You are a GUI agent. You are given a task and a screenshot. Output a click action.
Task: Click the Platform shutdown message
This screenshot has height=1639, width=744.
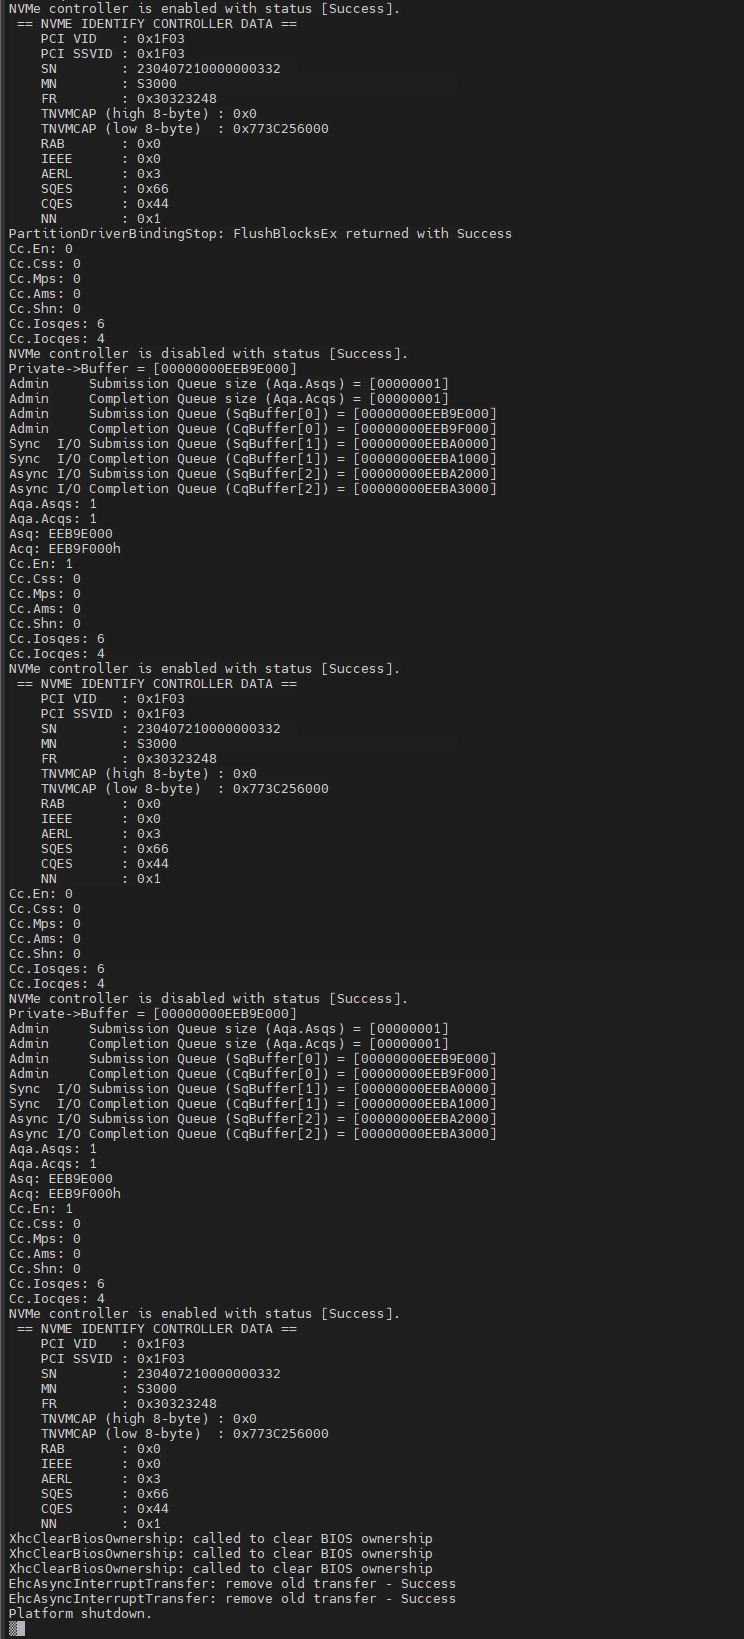tap(80, 1614)
